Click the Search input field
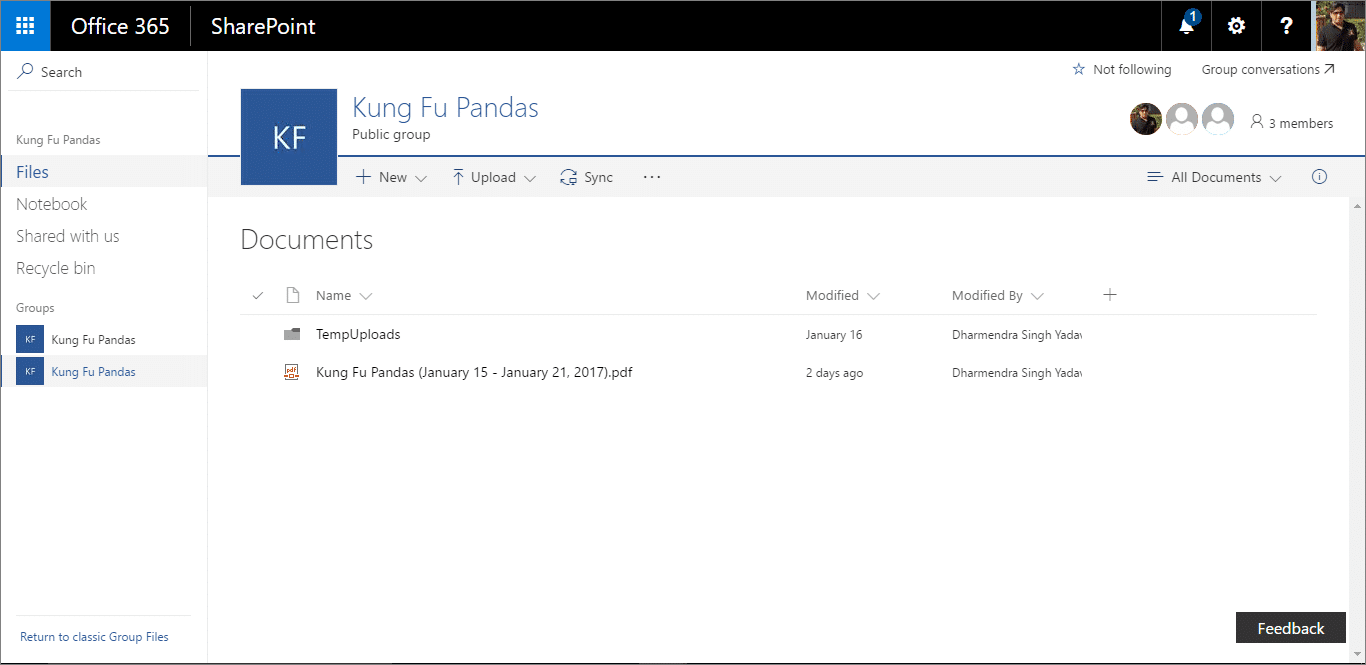The image size is (1366, 665). (105, 72)
